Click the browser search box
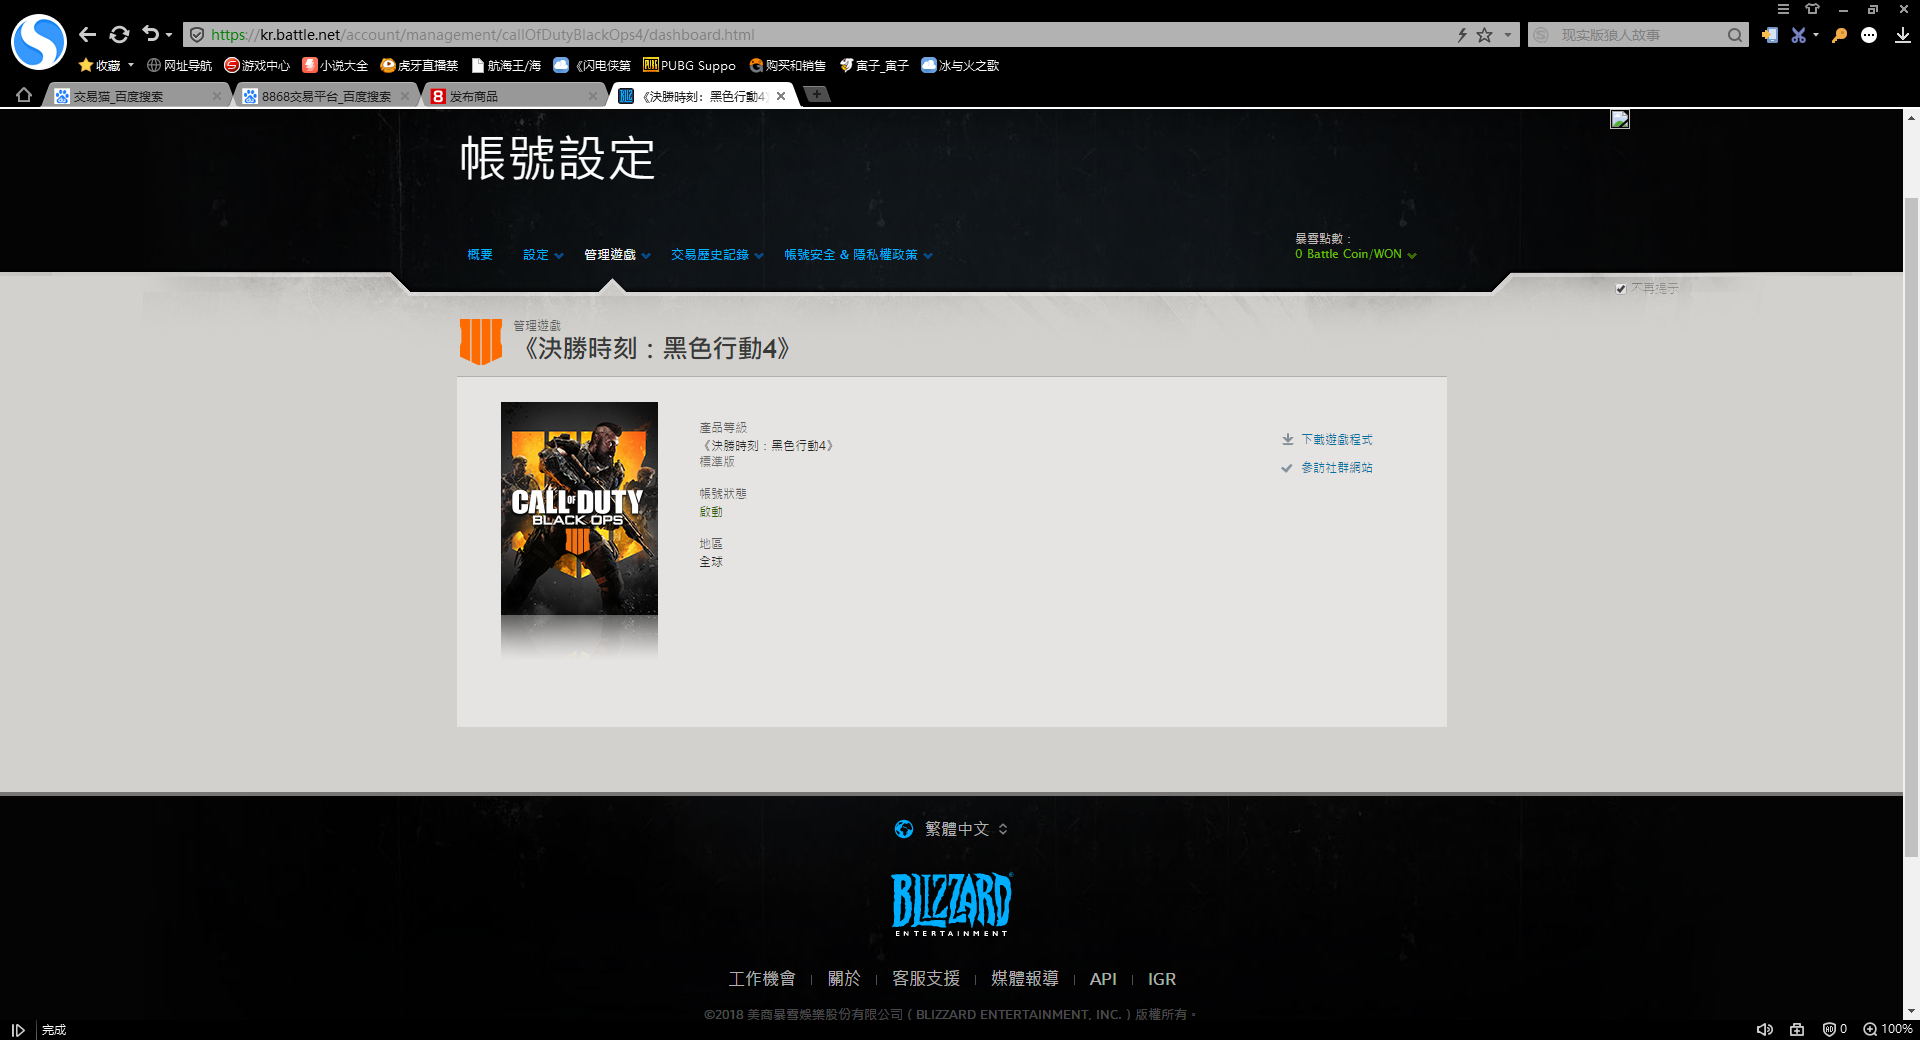 click(1640, 35)
